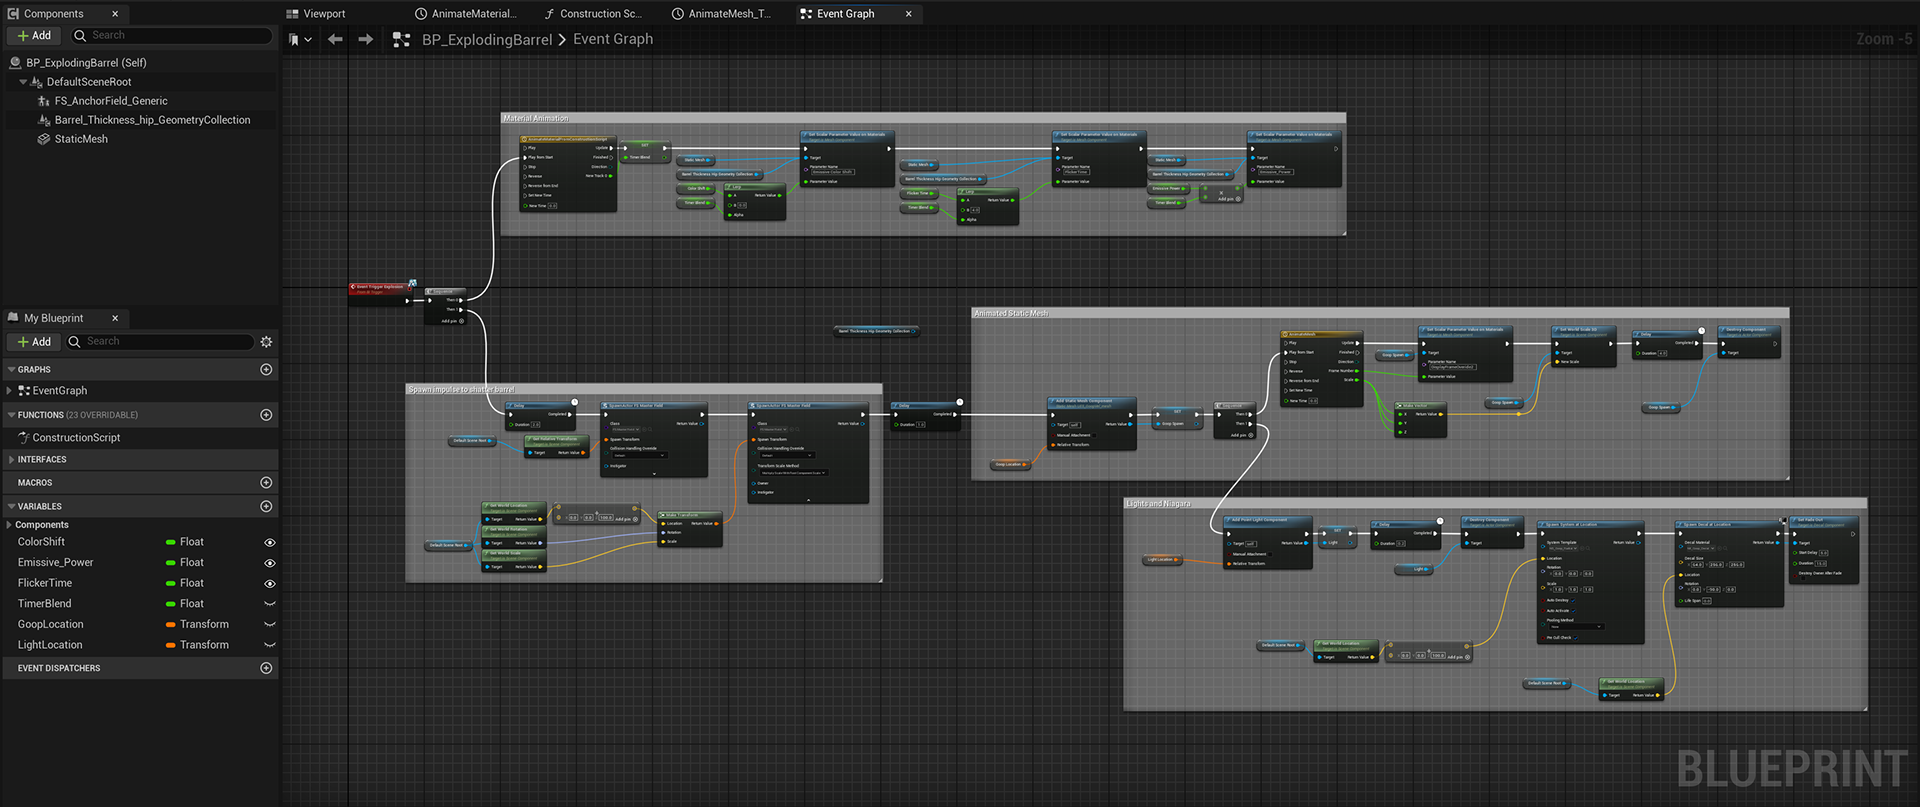
Task: Select Animated Static Mesh comment title
Action: coord(1011,313)
